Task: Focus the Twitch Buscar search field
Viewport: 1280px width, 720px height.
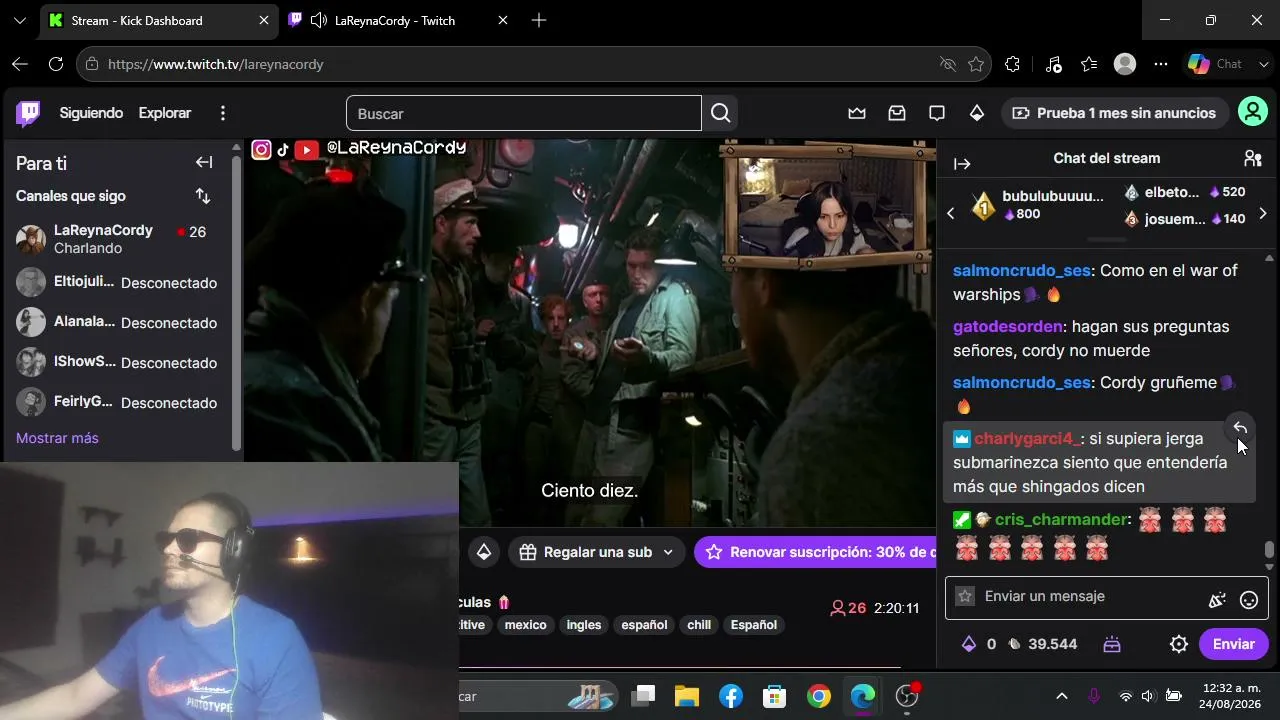Action: coord(524,113)
